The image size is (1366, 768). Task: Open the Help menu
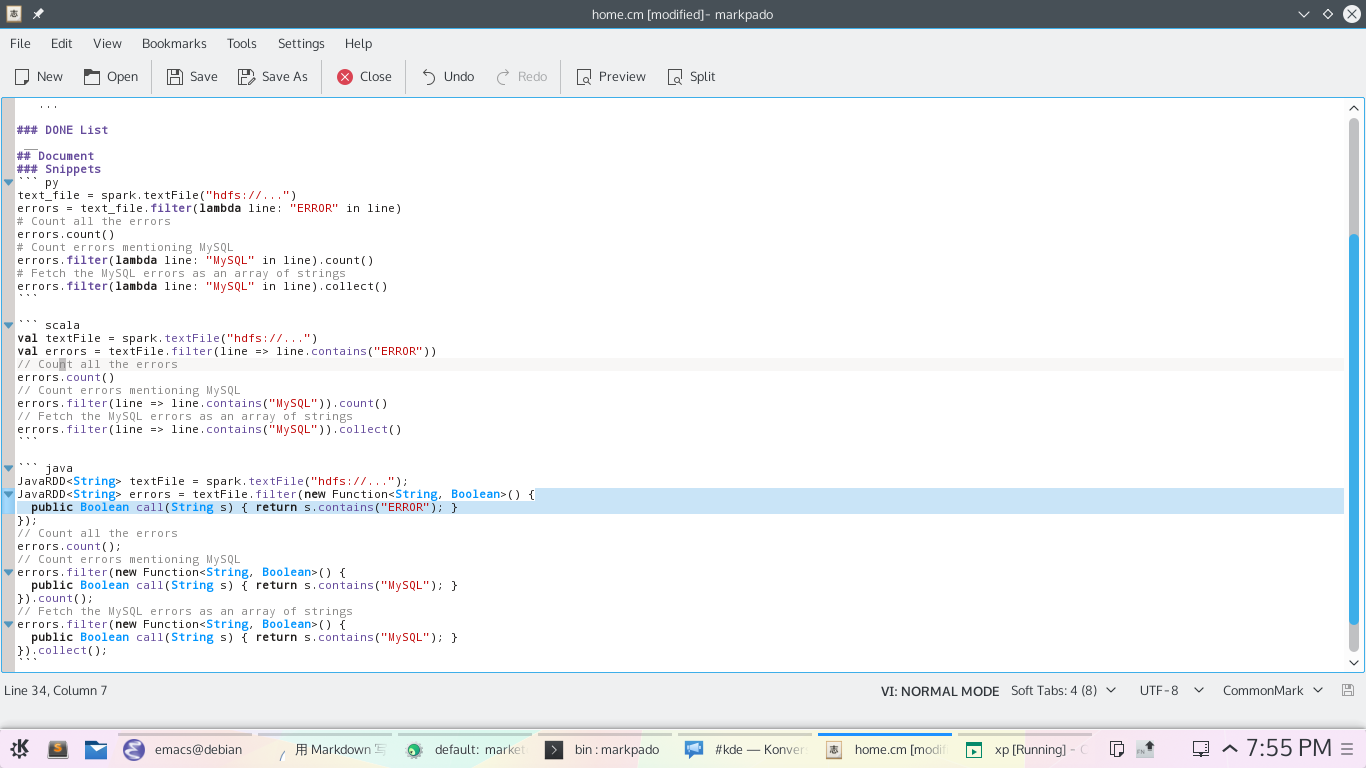tap(358, 43)
